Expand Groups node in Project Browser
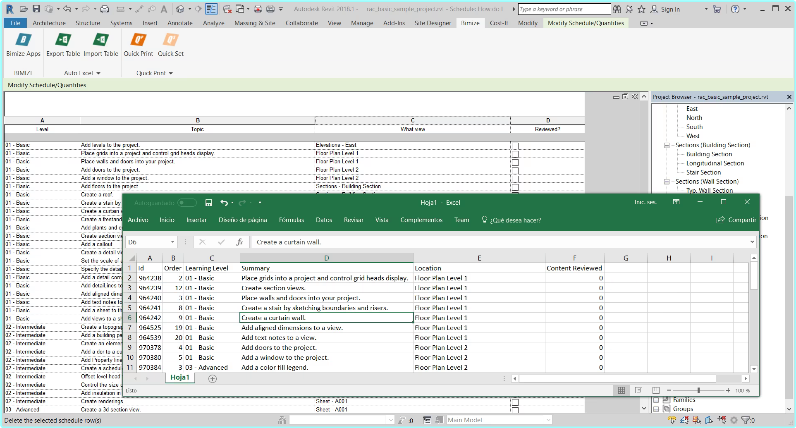This screenshot has height=428, width=796. 656,409
